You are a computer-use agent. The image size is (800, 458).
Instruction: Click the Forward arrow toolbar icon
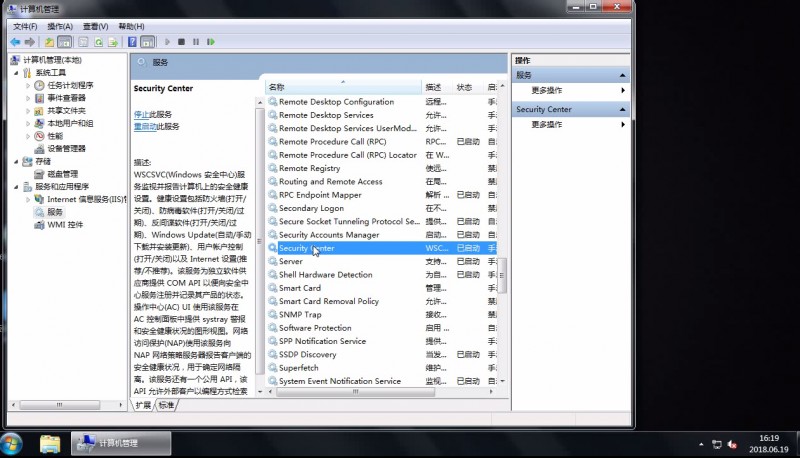tap(30, 42)
